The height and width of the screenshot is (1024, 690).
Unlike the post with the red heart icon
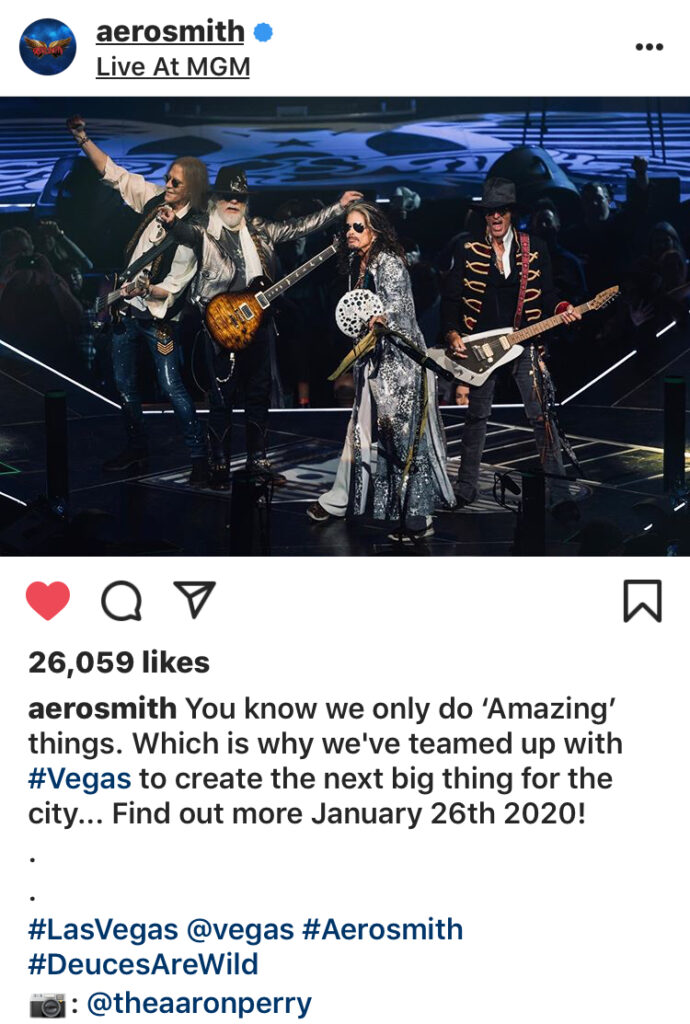click(48, 600)
